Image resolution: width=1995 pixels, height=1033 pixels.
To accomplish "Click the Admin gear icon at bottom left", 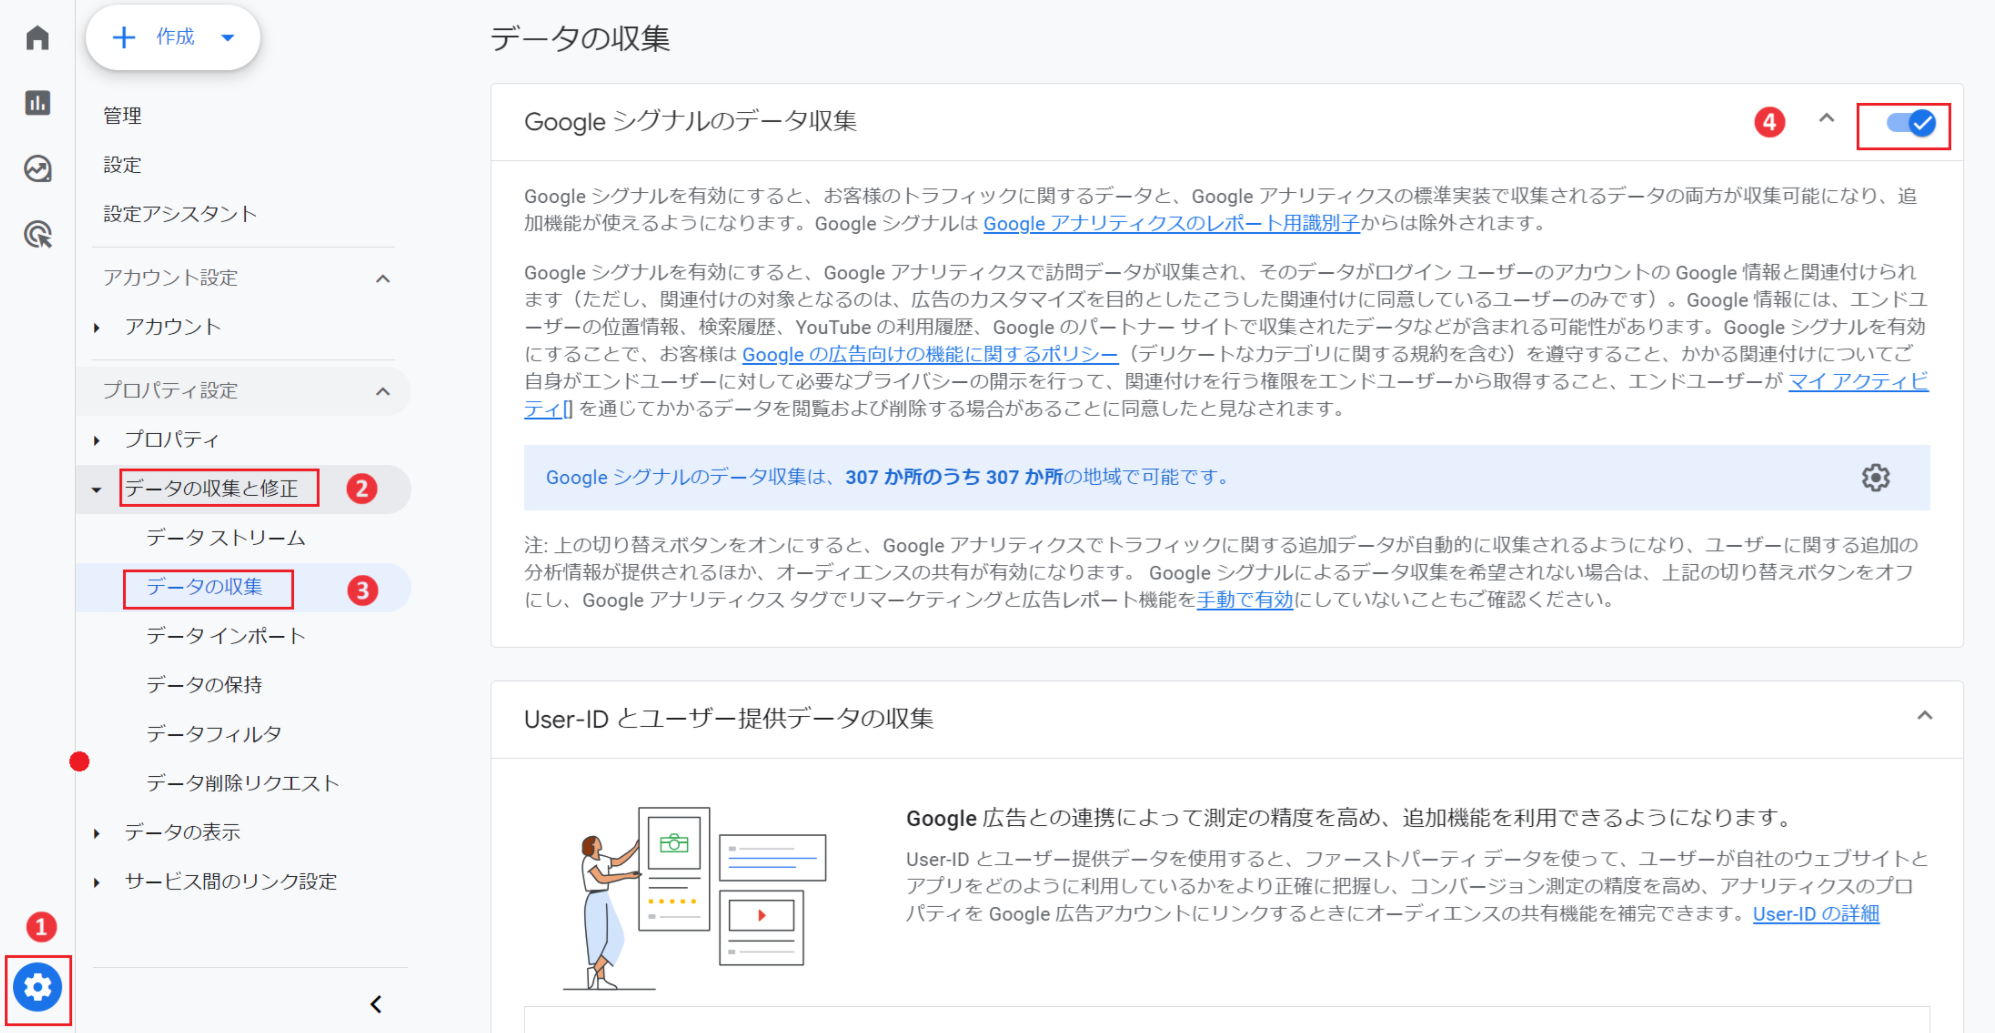I will pyautogui.click(x=38, y=988).
